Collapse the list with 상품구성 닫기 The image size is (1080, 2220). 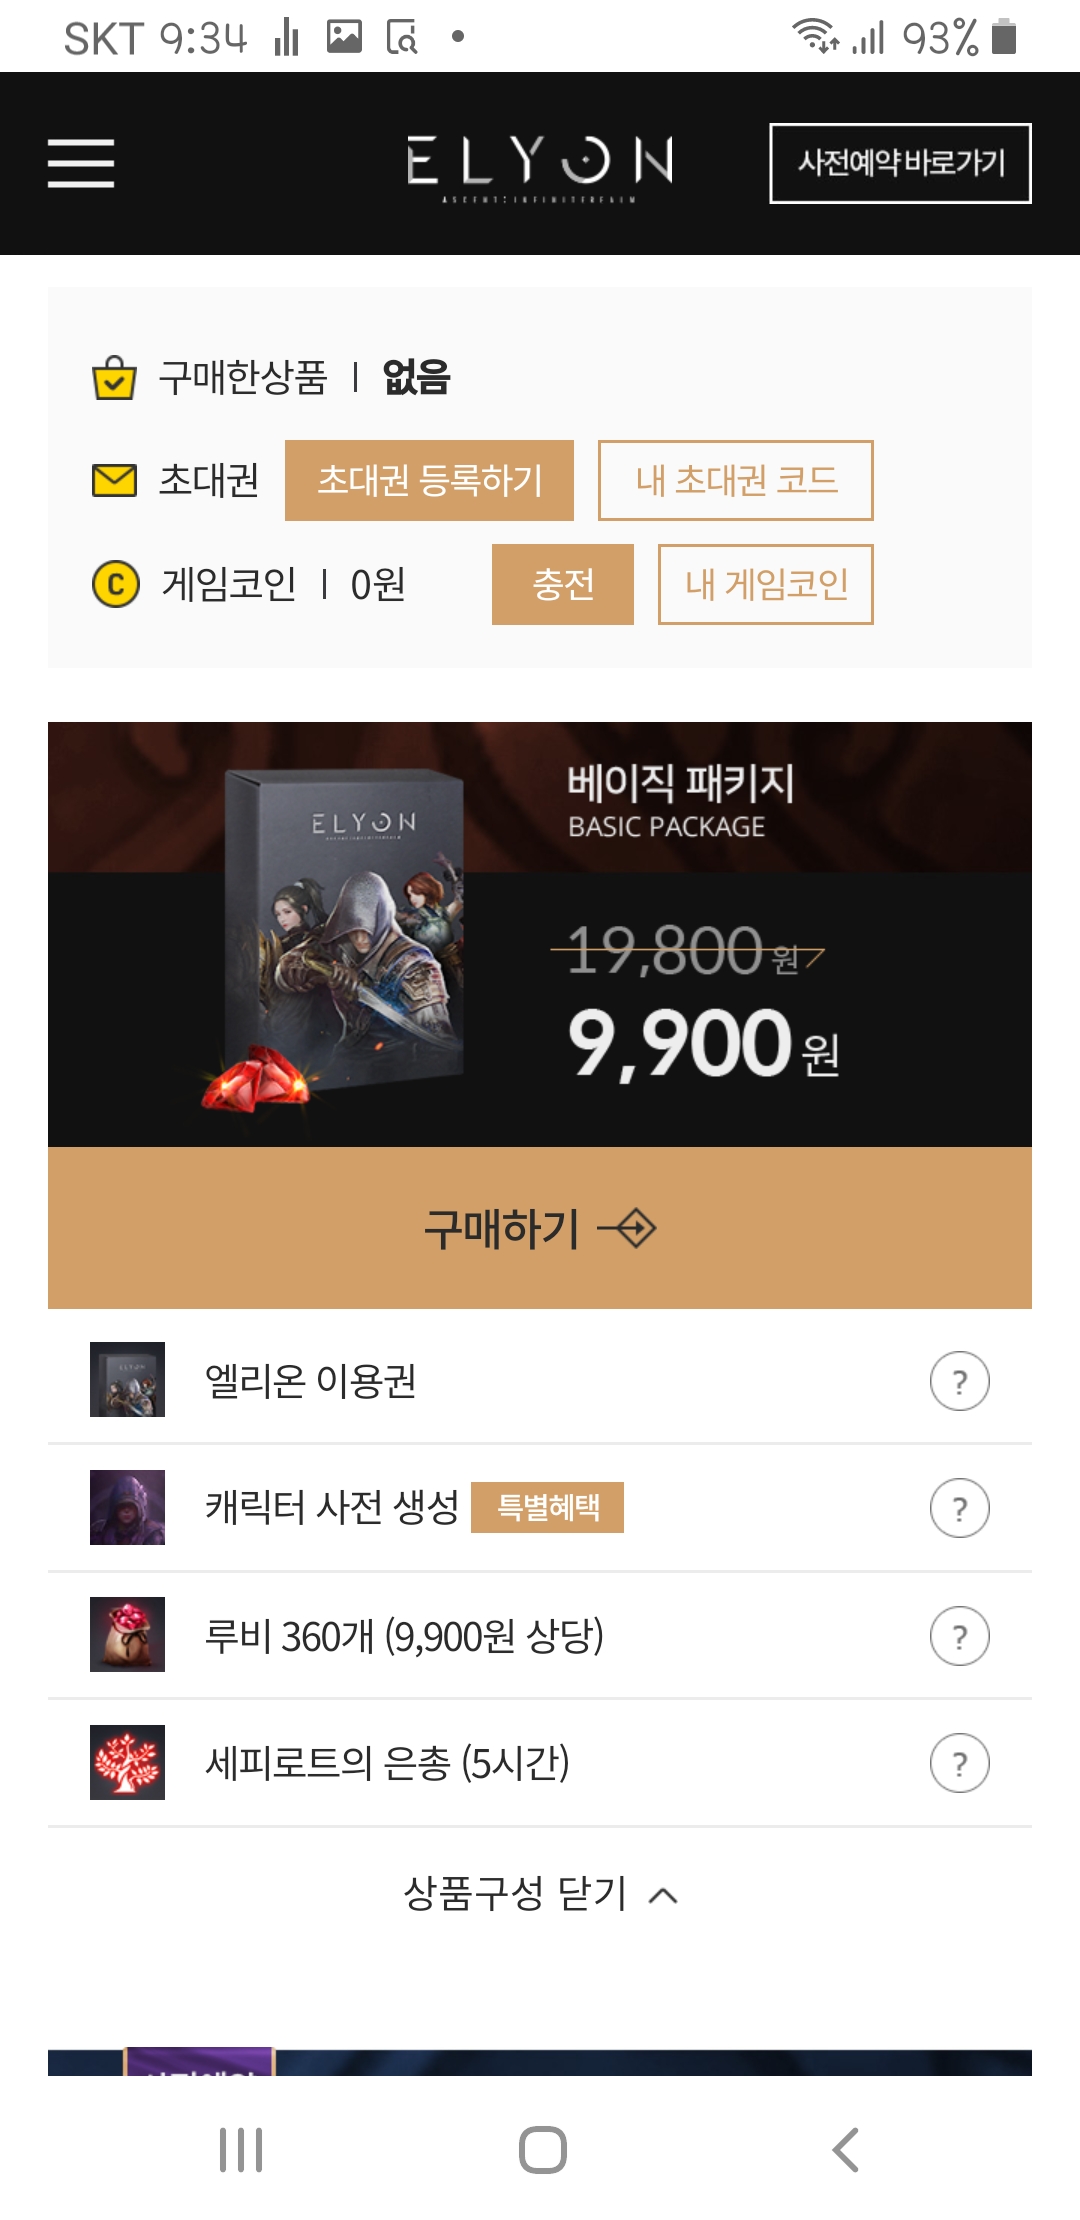click(540, 1893)
